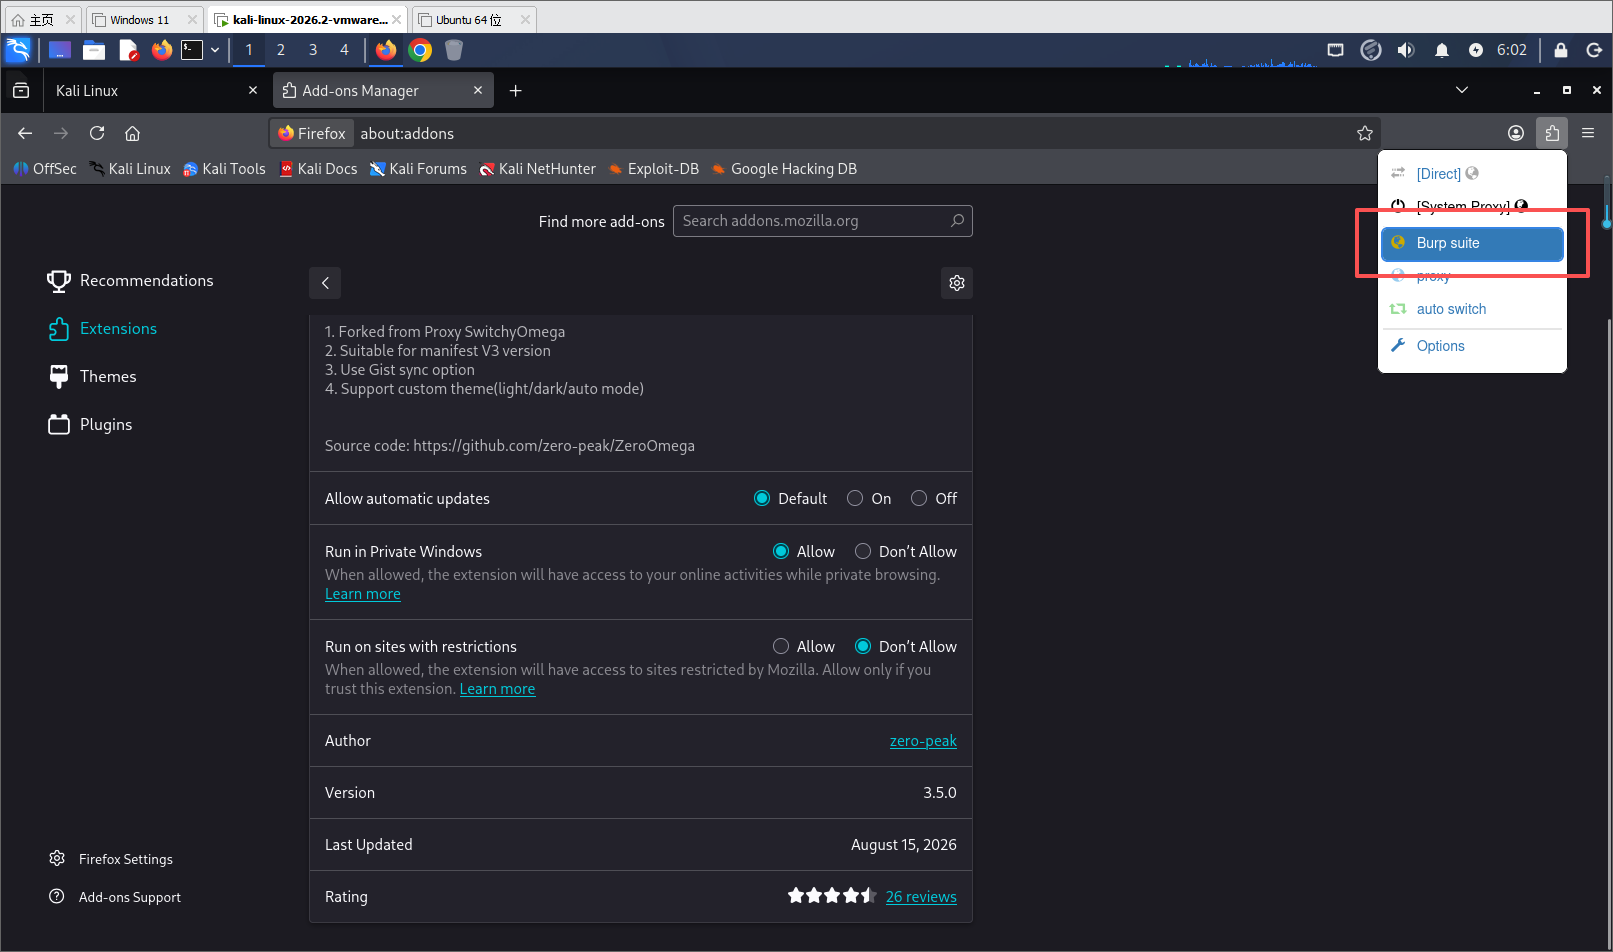Open Themes in the sidebar
This screenshot has height=952, width=1613.
92,377
